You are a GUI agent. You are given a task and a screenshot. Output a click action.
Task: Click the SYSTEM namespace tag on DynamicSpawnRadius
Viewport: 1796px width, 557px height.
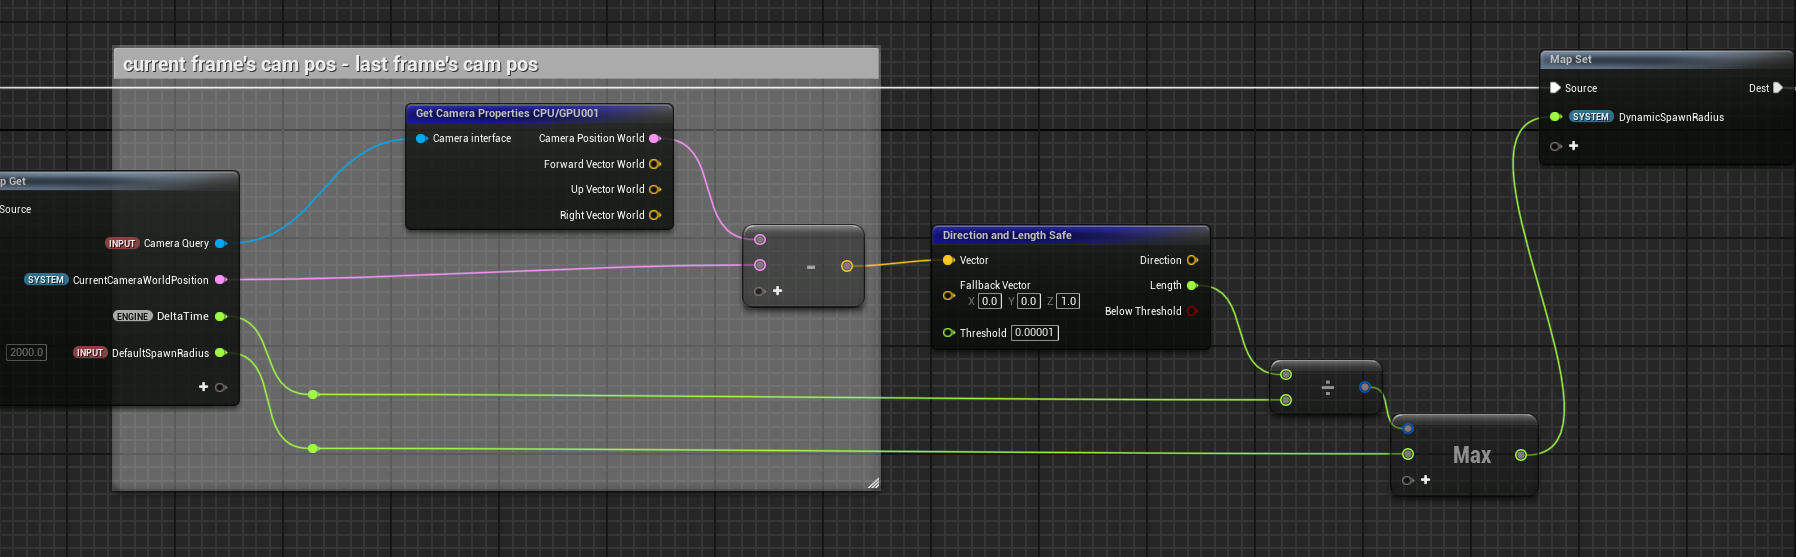coord(1590,117)
